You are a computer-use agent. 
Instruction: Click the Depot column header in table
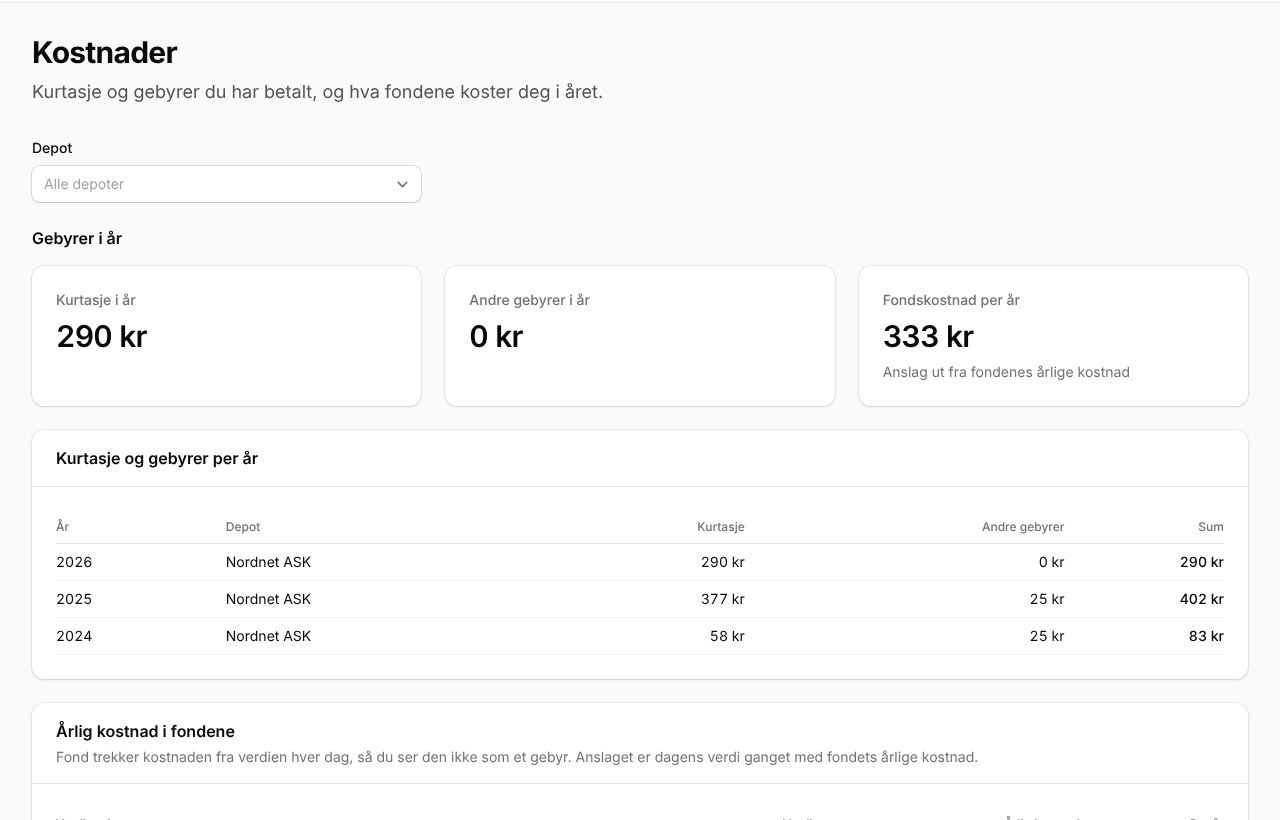click(243, 526)
